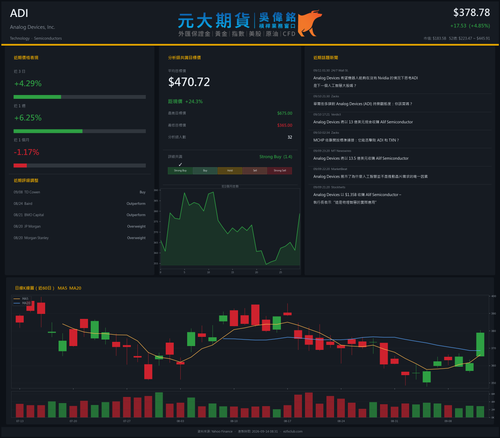This screenshot has width=500, height=438.
Task: Click the red progress bar under -1.17%
Action: (x=20, y=166)
